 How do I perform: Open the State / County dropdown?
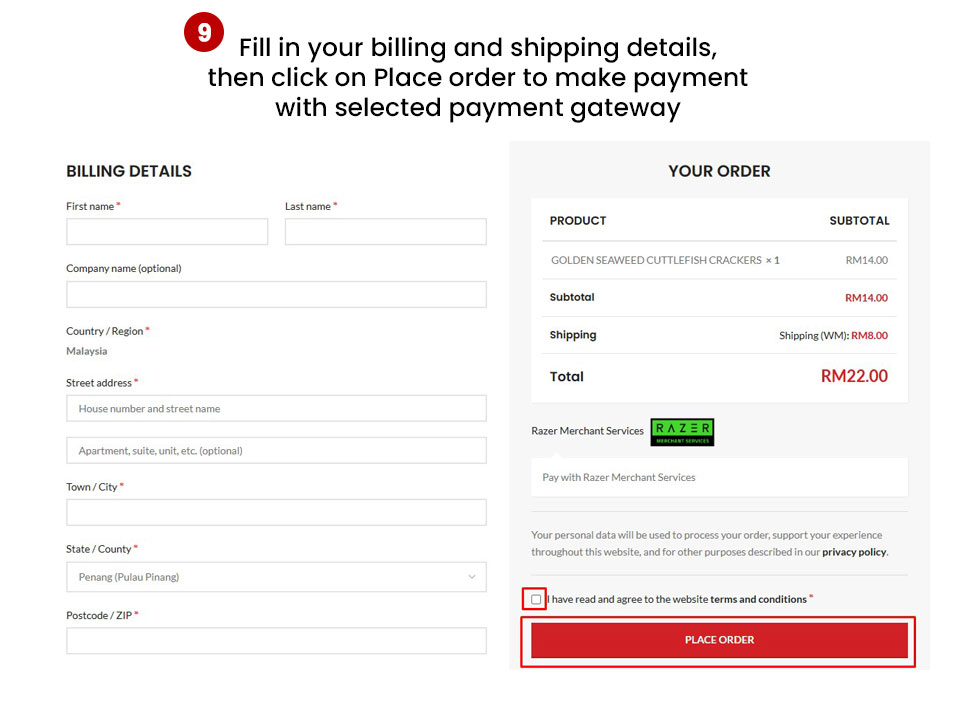[276, 577]
